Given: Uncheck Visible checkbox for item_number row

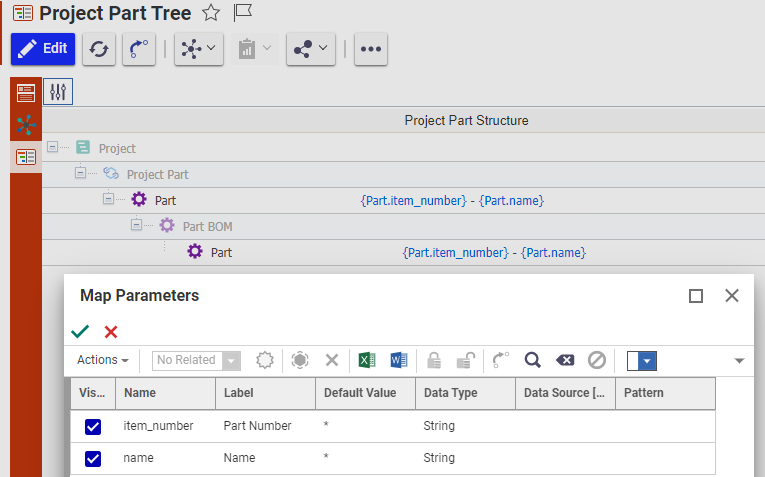Looking at the screenshot, I should 93,426.
